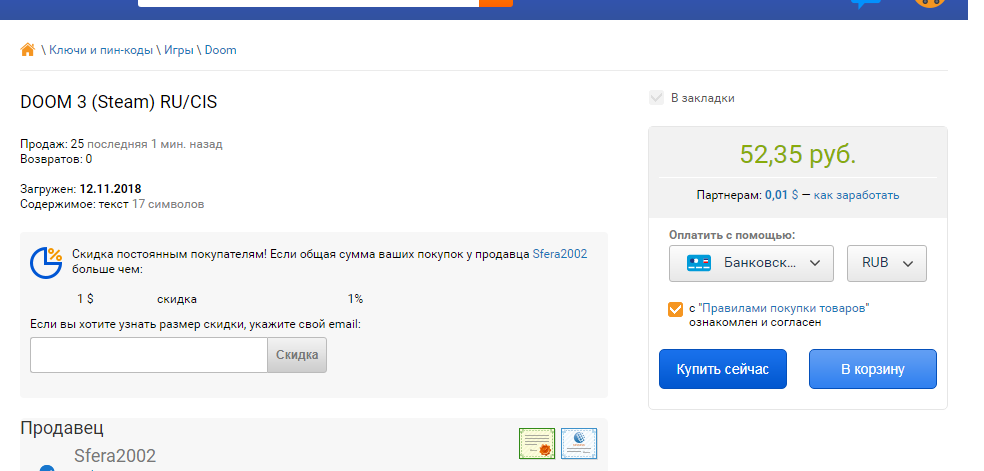Click the upload date '12.11.2018'
984x471 pixels.
(110, 189)
